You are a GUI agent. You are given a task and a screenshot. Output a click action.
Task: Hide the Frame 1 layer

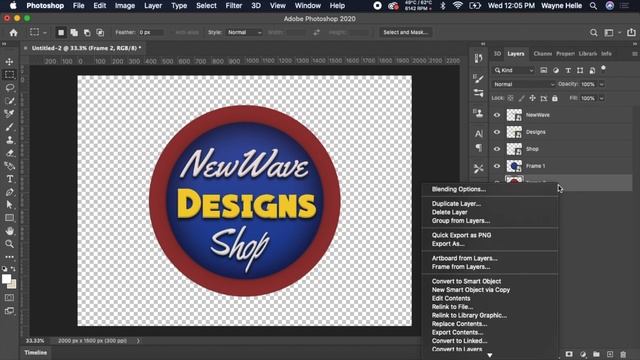(x=497, y=166)
